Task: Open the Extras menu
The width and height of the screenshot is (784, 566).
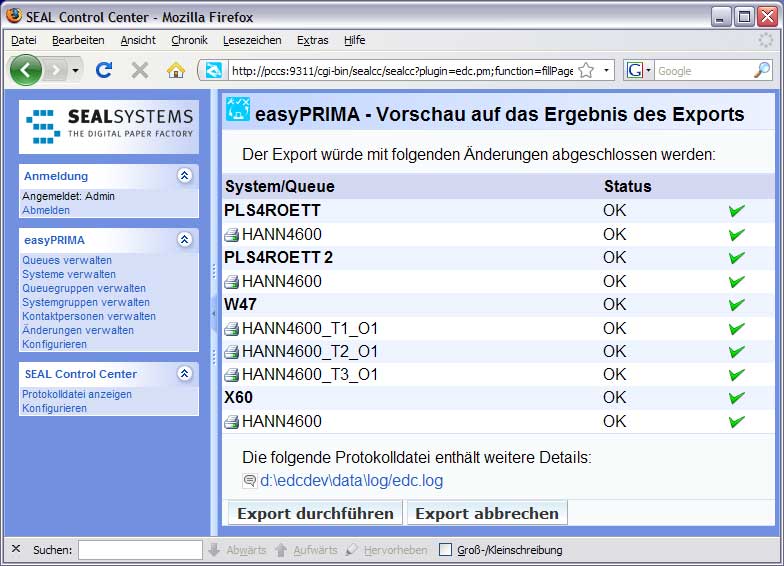Action: tap(312, 40)
